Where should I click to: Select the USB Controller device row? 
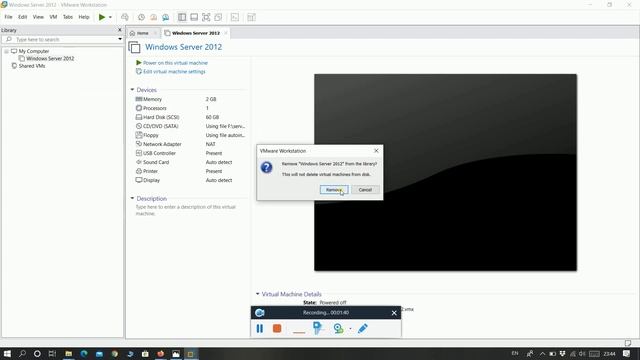click(190, 153)
